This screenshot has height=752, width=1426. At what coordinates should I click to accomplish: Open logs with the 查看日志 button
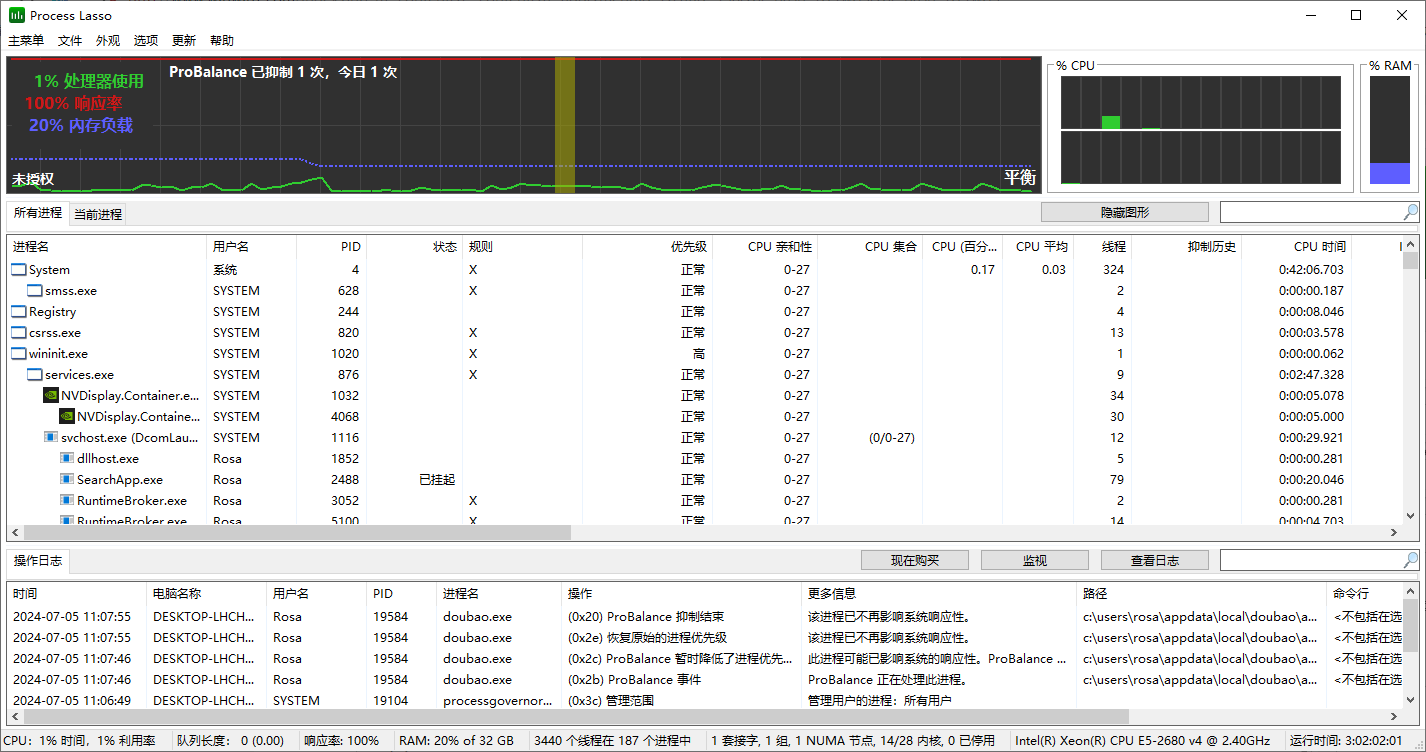tap(1155, 560)
